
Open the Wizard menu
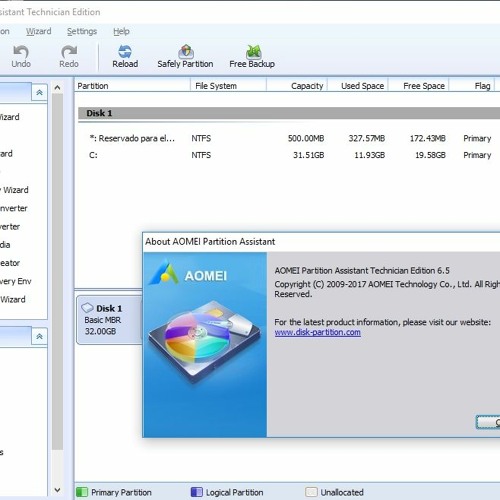tap(39, 31)
